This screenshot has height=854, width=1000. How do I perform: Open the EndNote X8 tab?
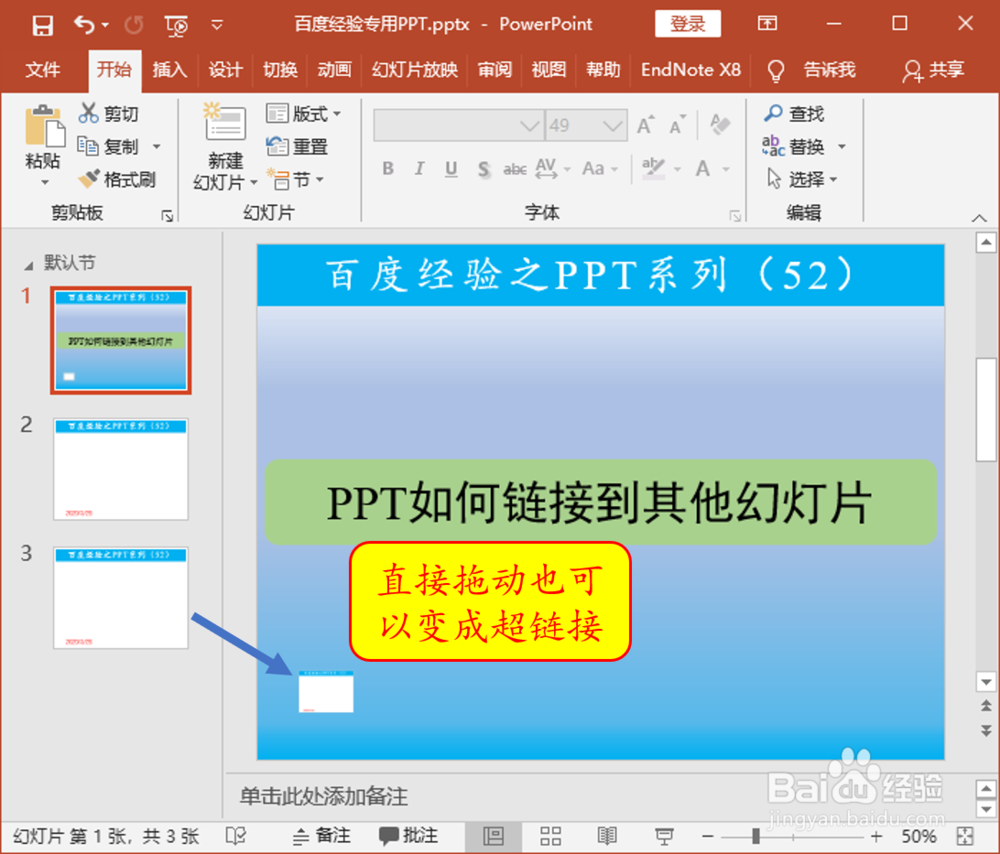pos(691,70)
